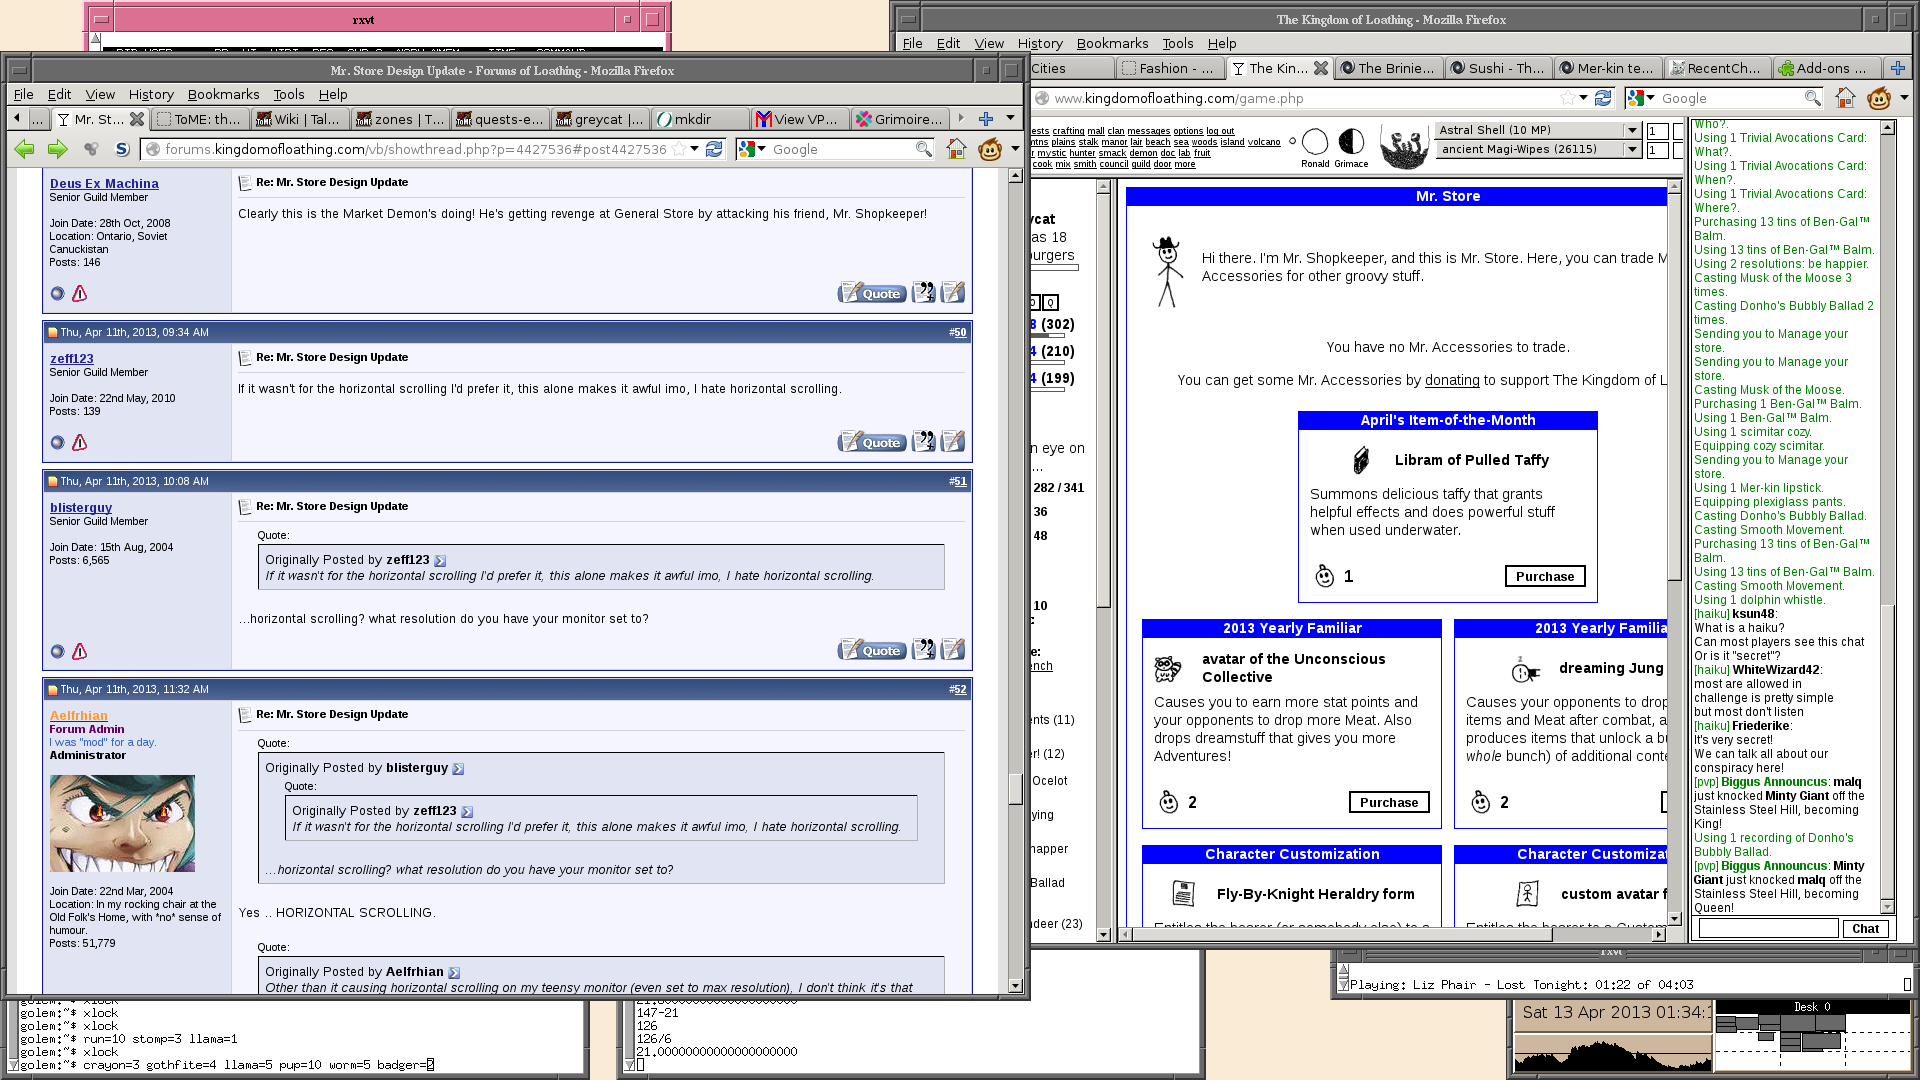Open Bookmarks menu in game window
The width and height of the screenshot is (1920, 1080).
point(1112,43)
